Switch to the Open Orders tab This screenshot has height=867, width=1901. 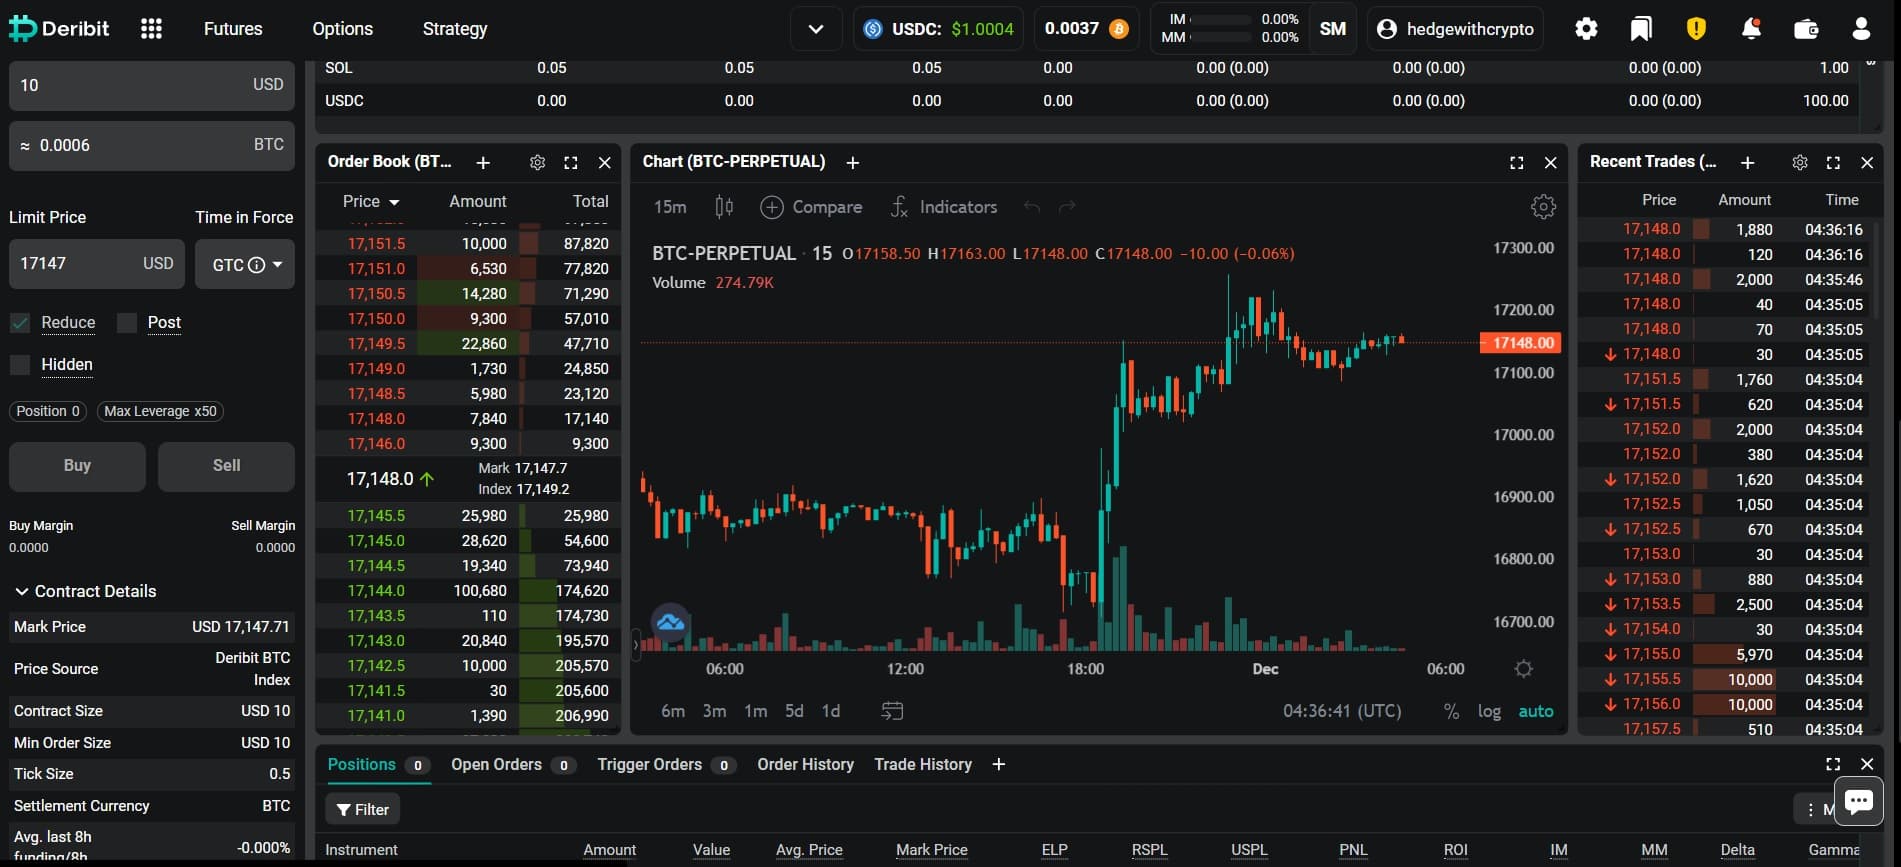coord(512,764)
